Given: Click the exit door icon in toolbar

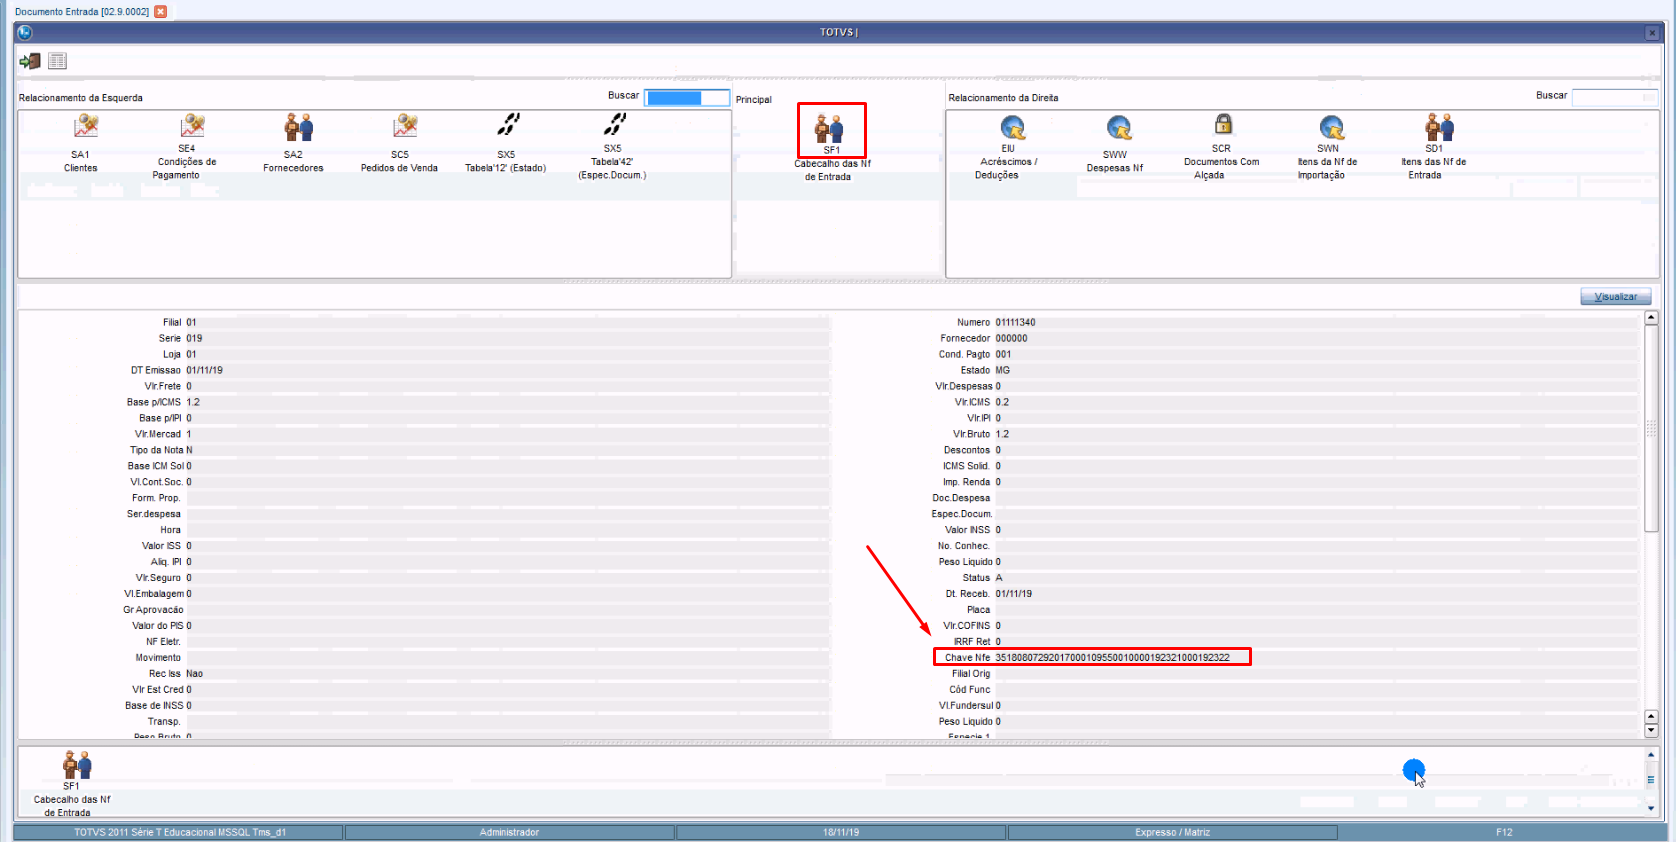Looking at the screenshot, I should coord(30,61).
